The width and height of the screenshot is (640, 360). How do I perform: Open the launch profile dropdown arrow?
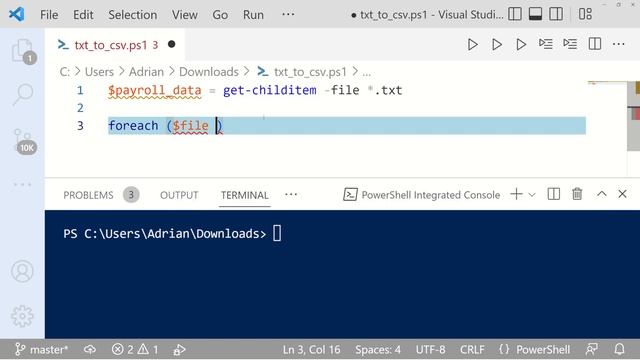click(x=532, y=195)
